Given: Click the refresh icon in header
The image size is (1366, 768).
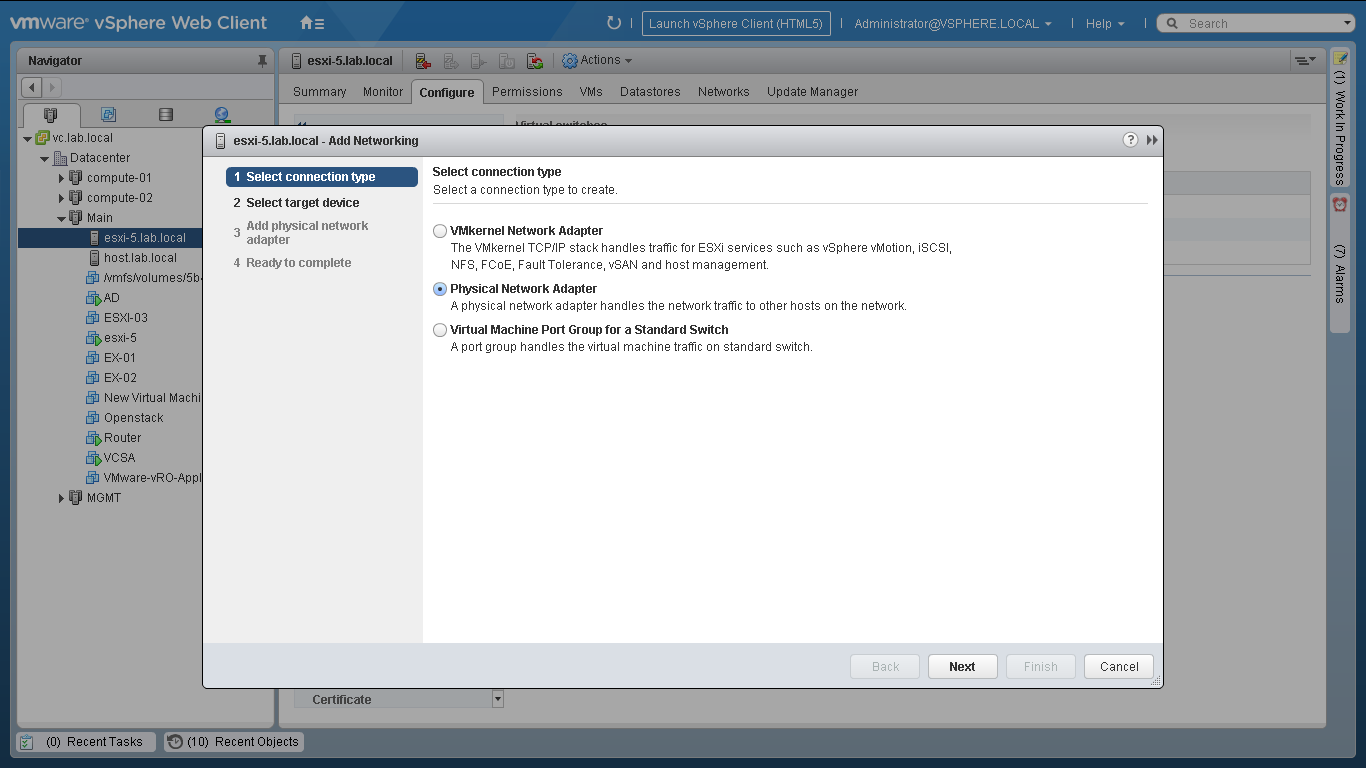Looking at the screenshot, I should click(x=614, y=23).
